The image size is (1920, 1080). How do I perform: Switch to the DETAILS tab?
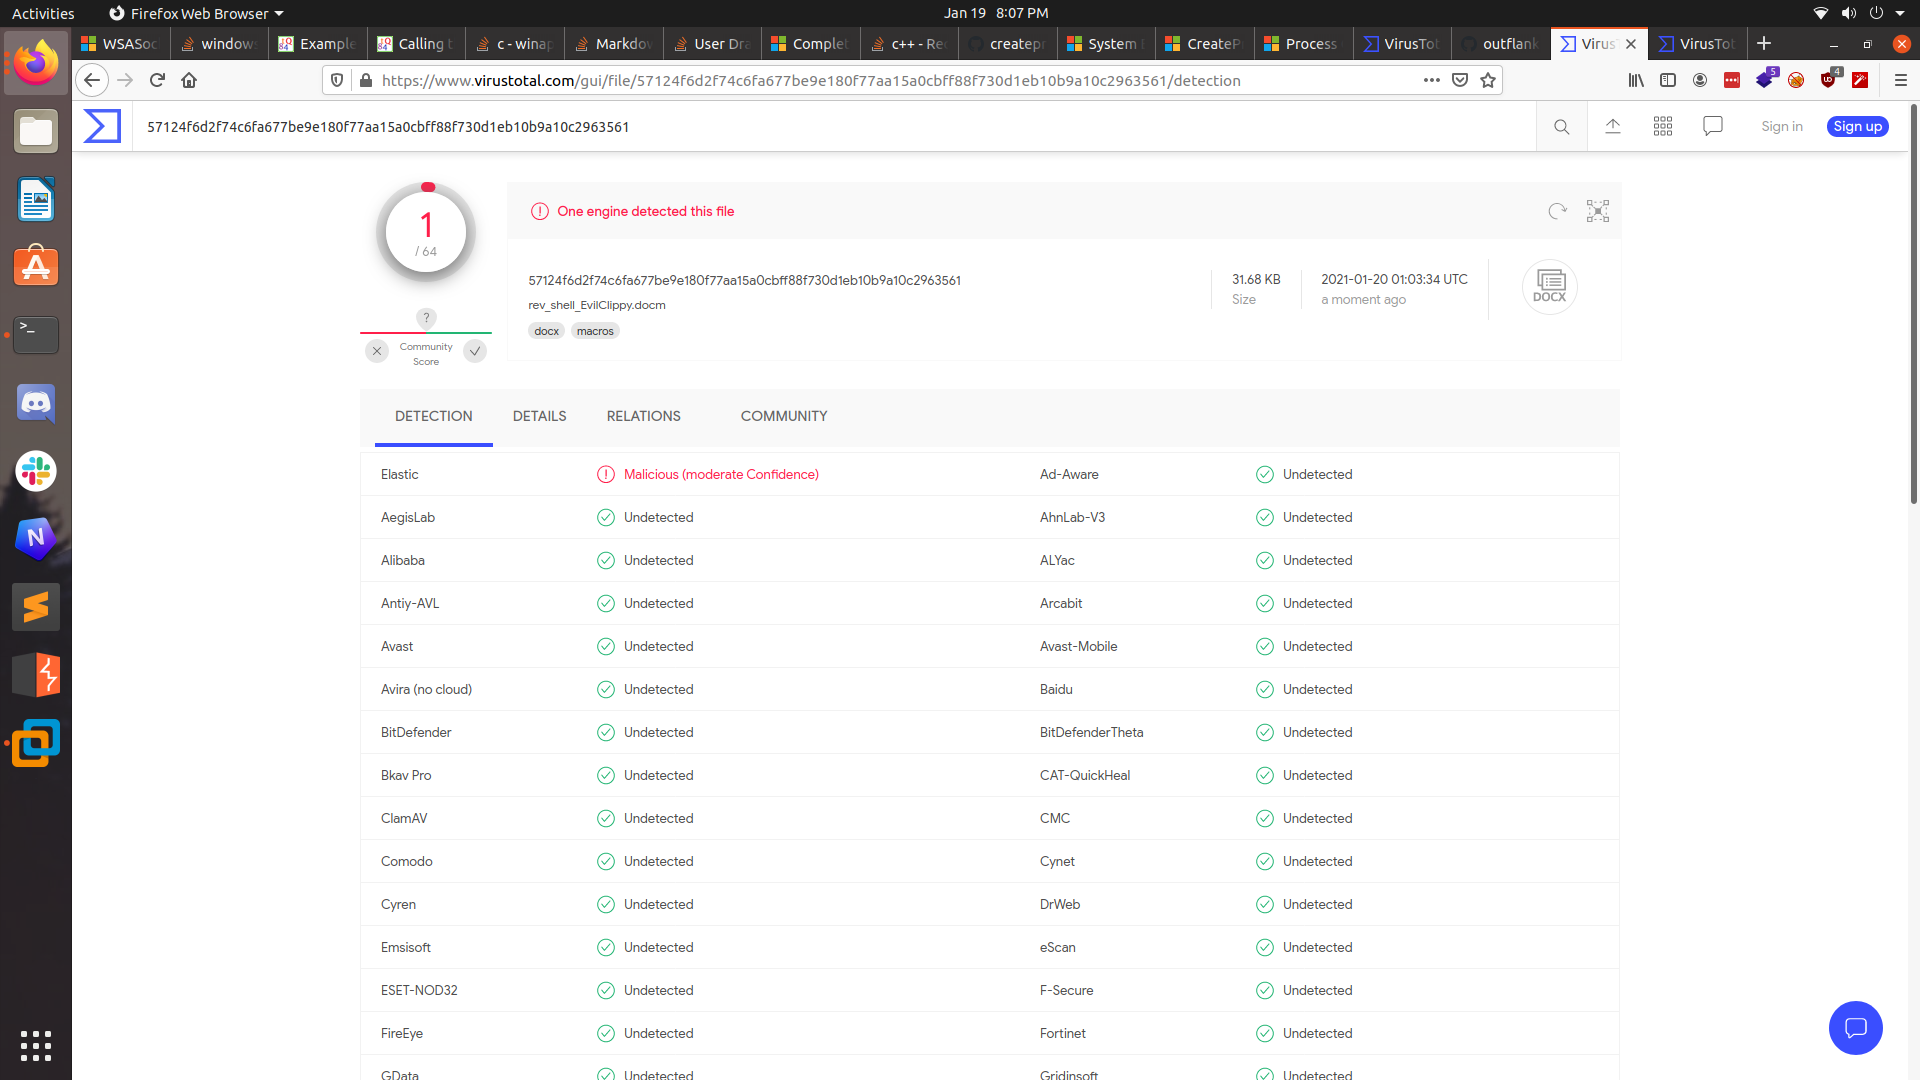click(539, 416)
